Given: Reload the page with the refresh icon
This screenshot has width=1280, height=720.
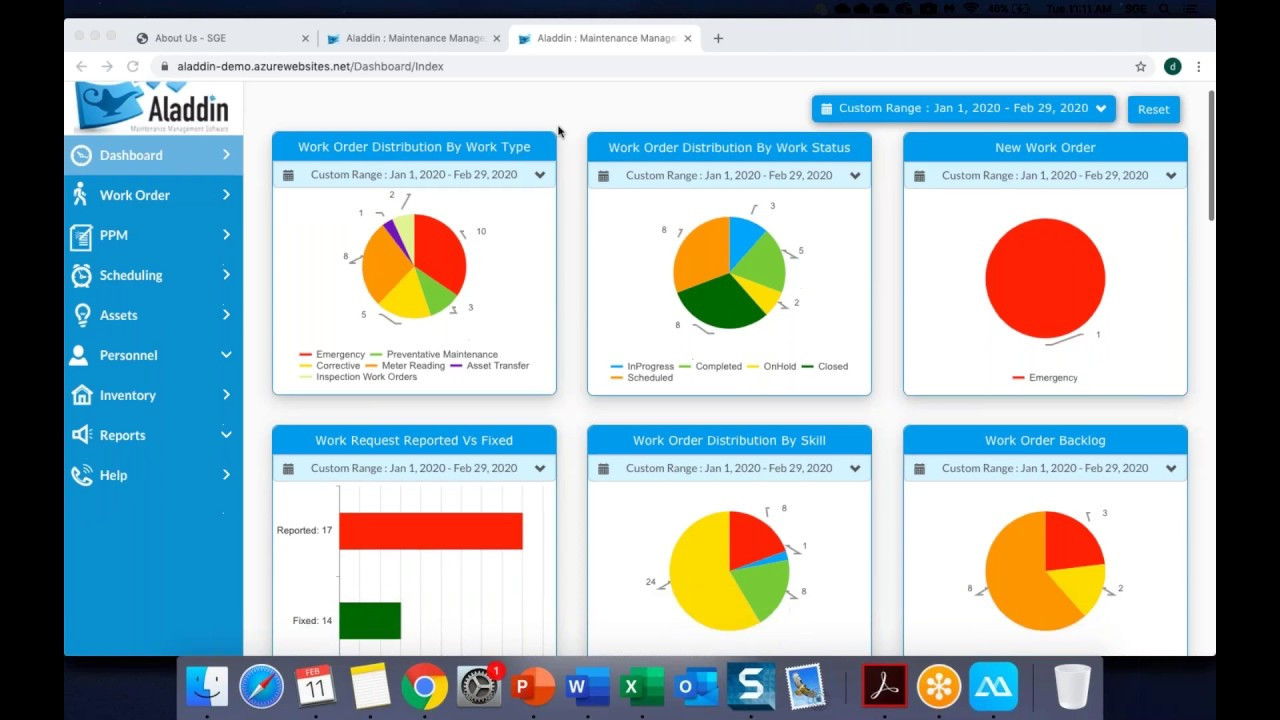Looking at the screenshot, I should click(132, 66).
